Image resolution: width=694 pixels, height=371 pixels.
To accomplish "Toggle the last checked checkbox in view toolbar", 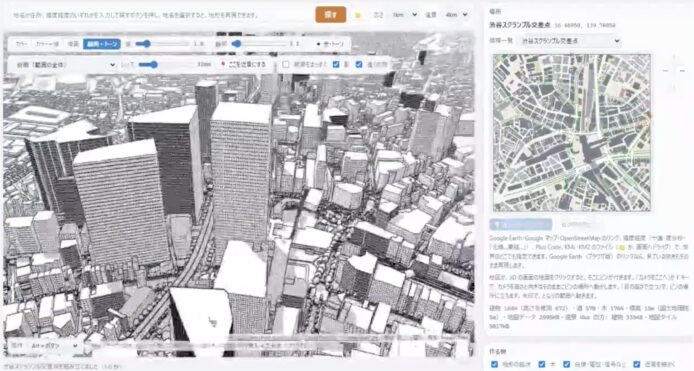I will tap(359, 65).
